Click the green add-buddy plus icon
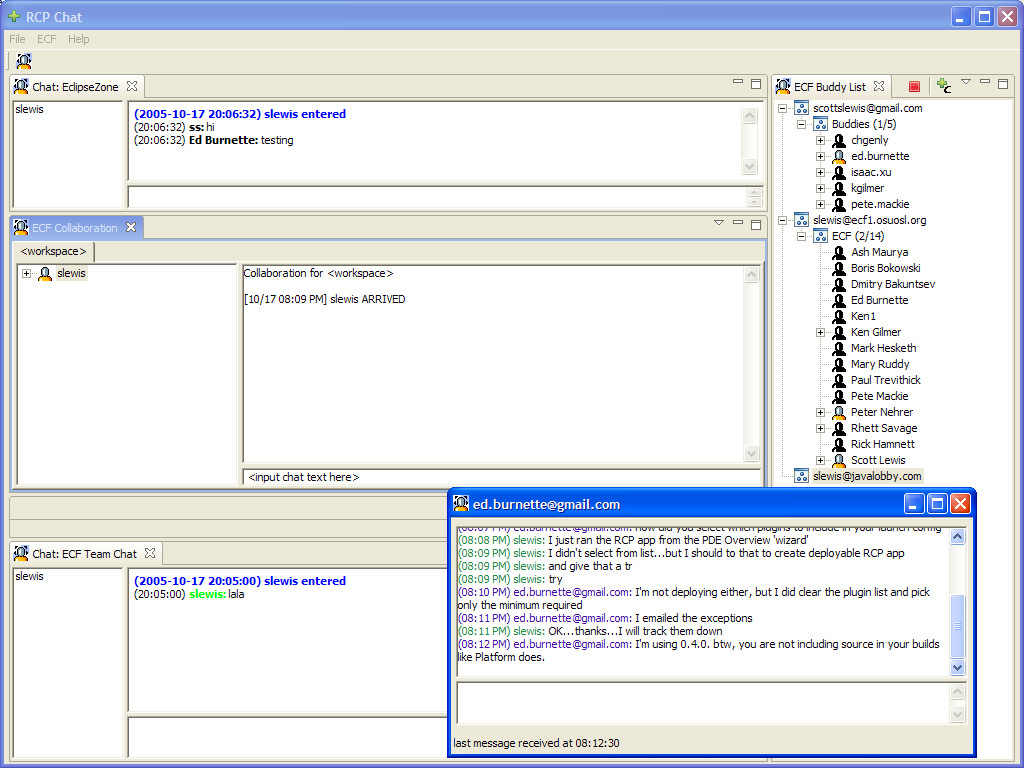 click(943, 87)
